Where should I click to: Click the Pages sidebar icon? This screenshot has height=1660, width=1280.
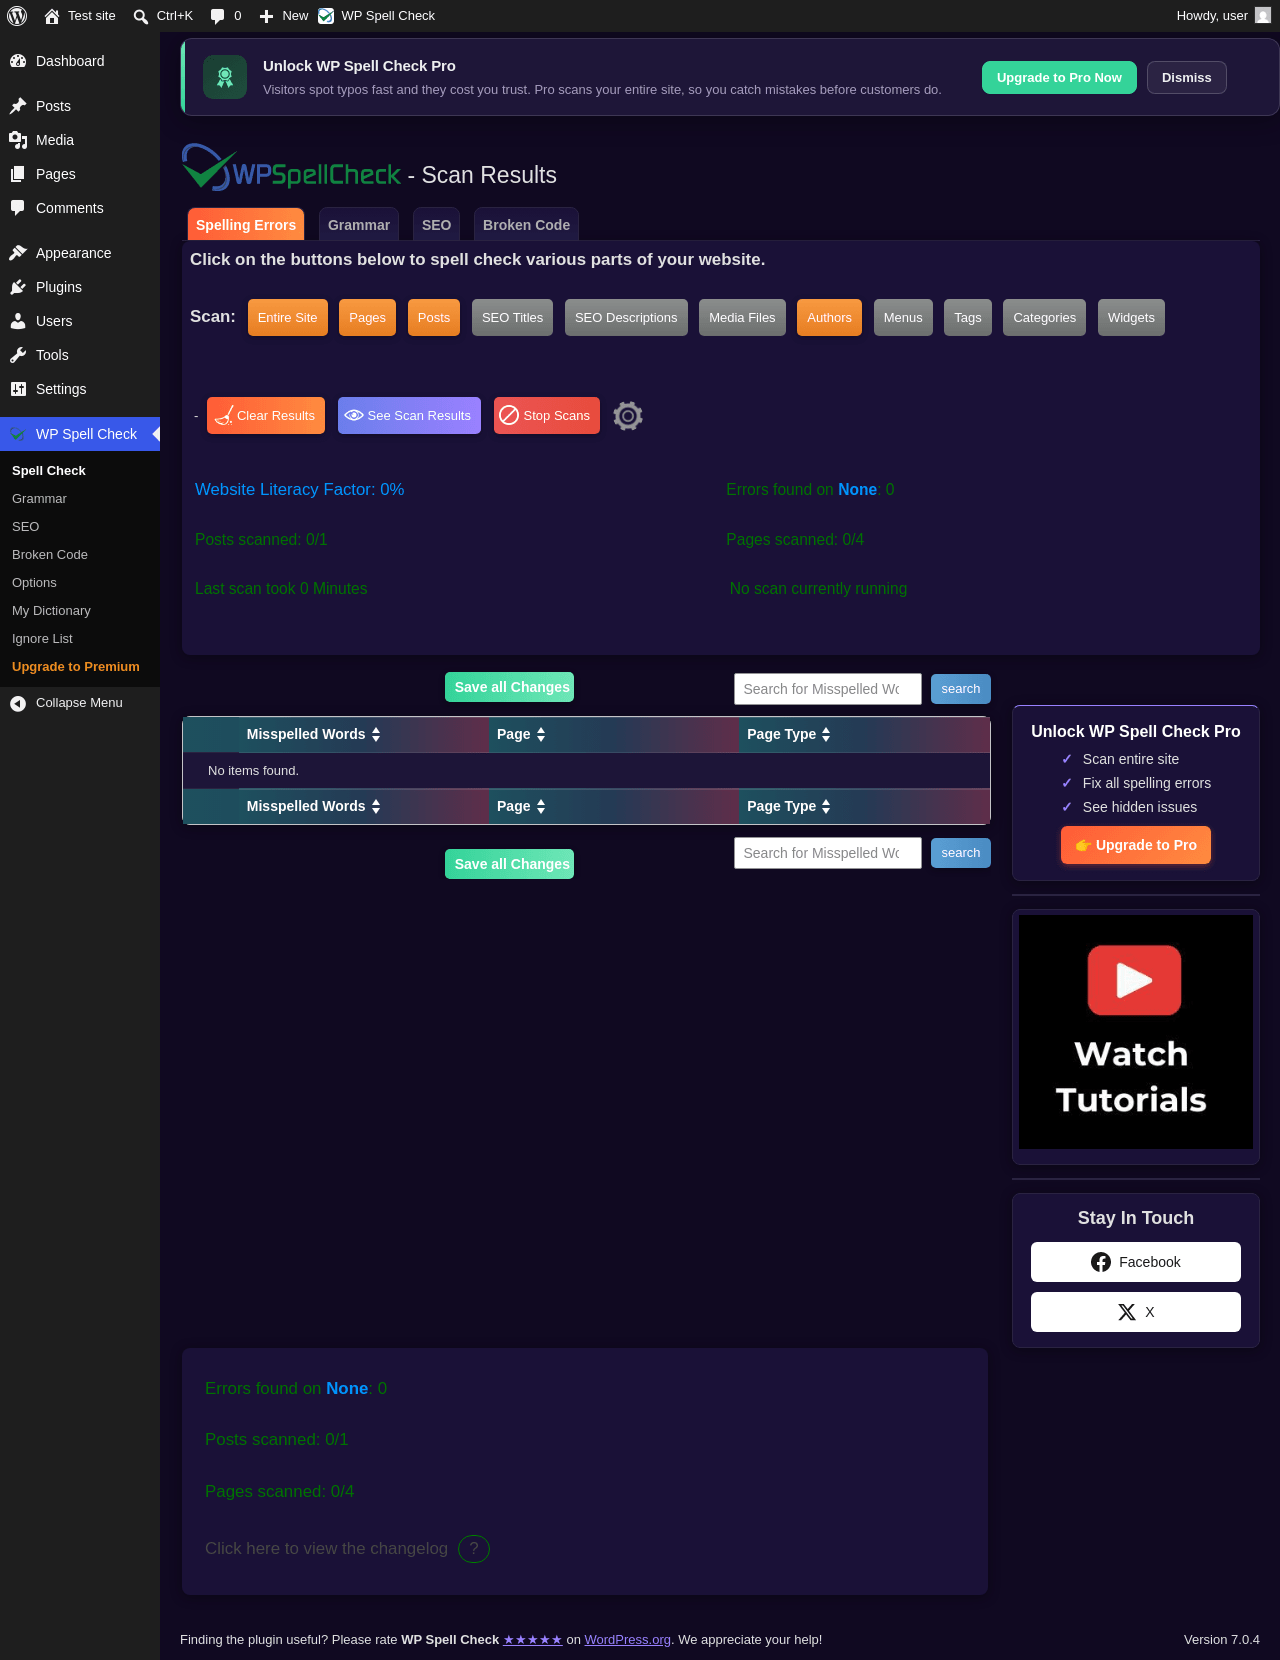click(x=18, y=174)
